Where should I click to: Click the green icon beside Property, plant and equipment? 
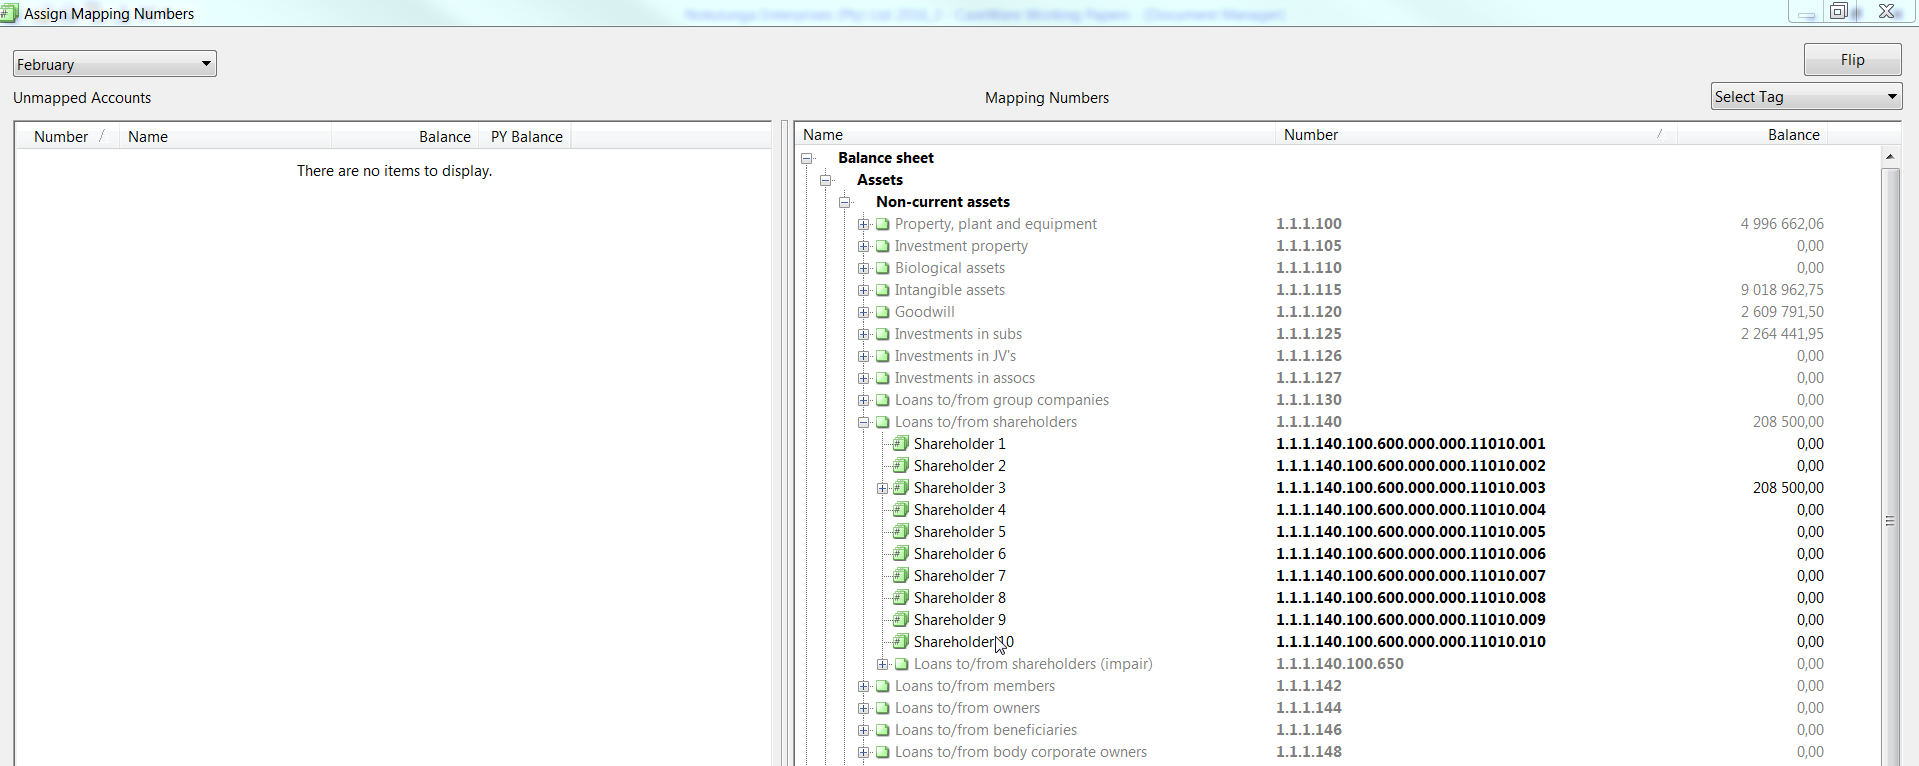[x=883, y=224]
